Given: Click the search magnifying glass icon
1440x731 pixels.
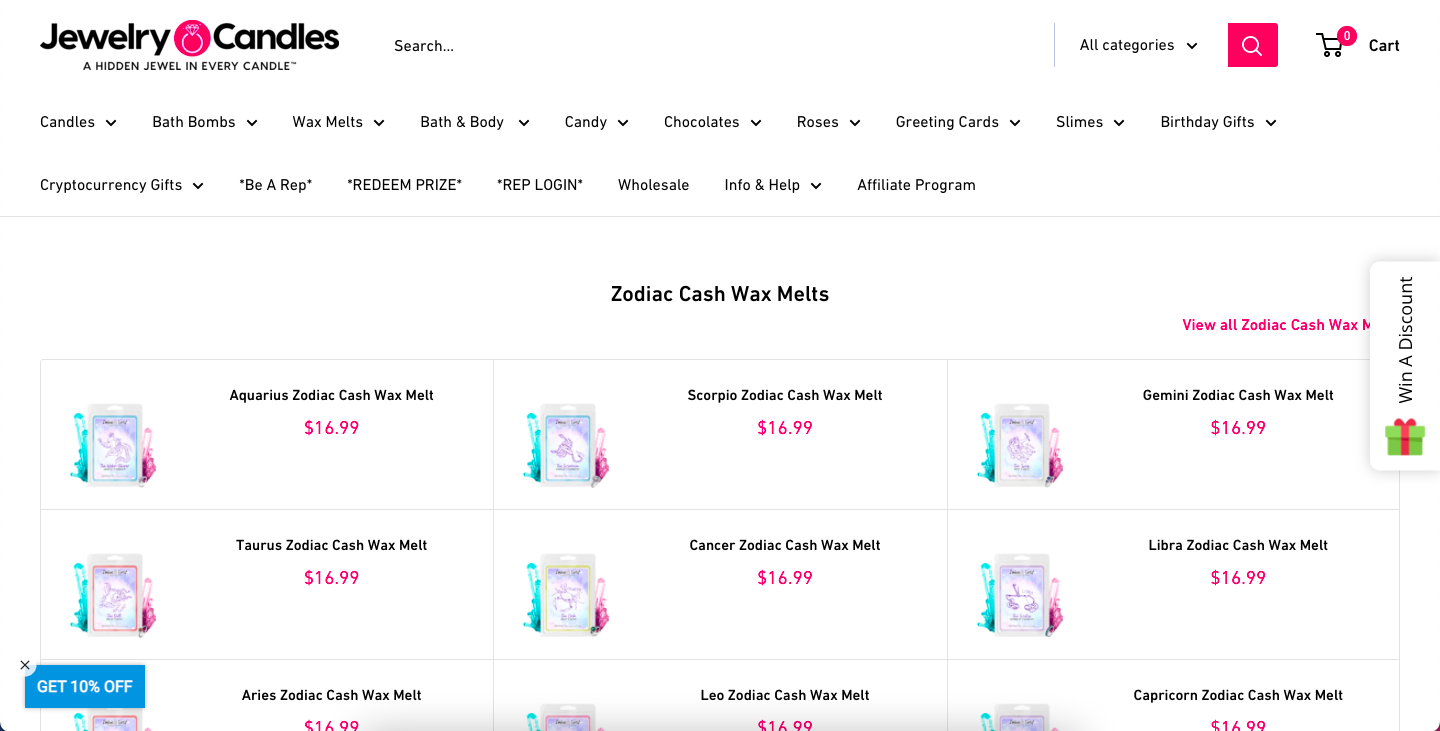Looking at the screenshot, I should [1252, 45].
